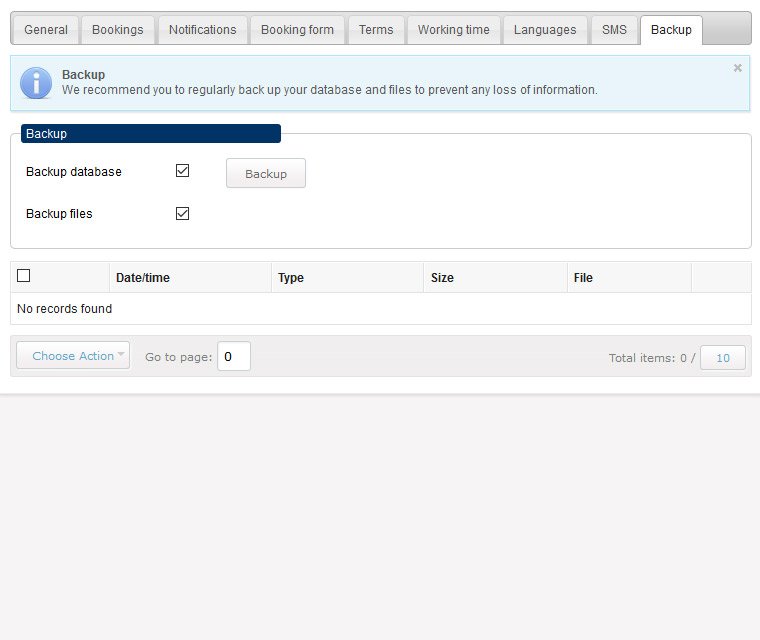Open the Working time tab
Screen dimensions: 760x640
[454, 30]
